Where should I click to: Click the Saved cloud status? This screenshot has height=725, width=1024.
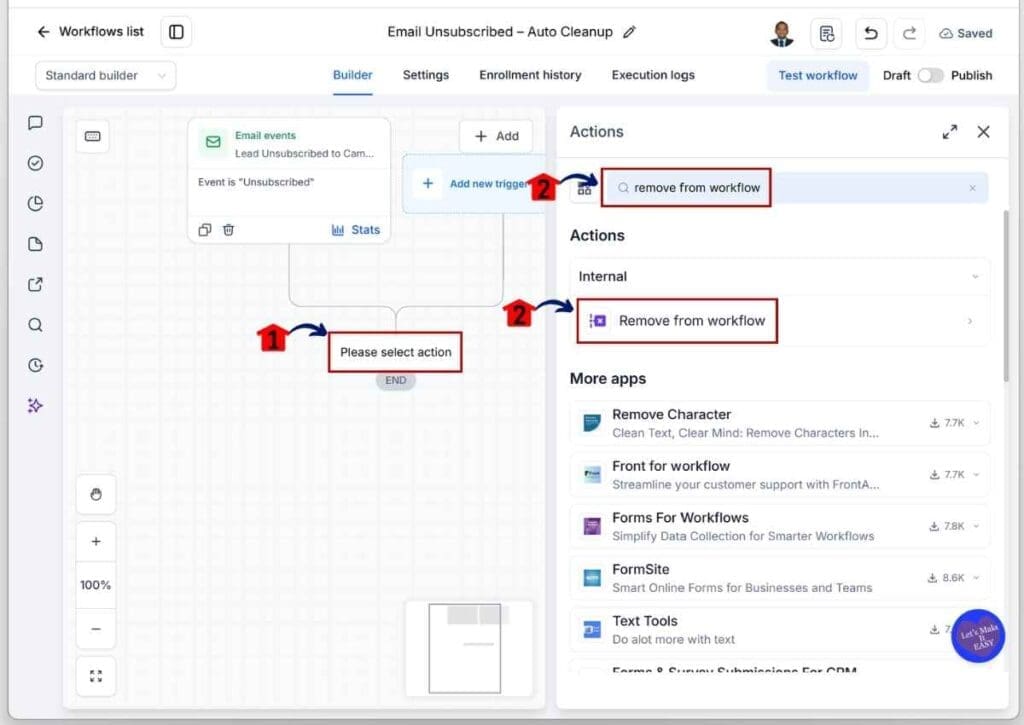(x=965, y=33)
